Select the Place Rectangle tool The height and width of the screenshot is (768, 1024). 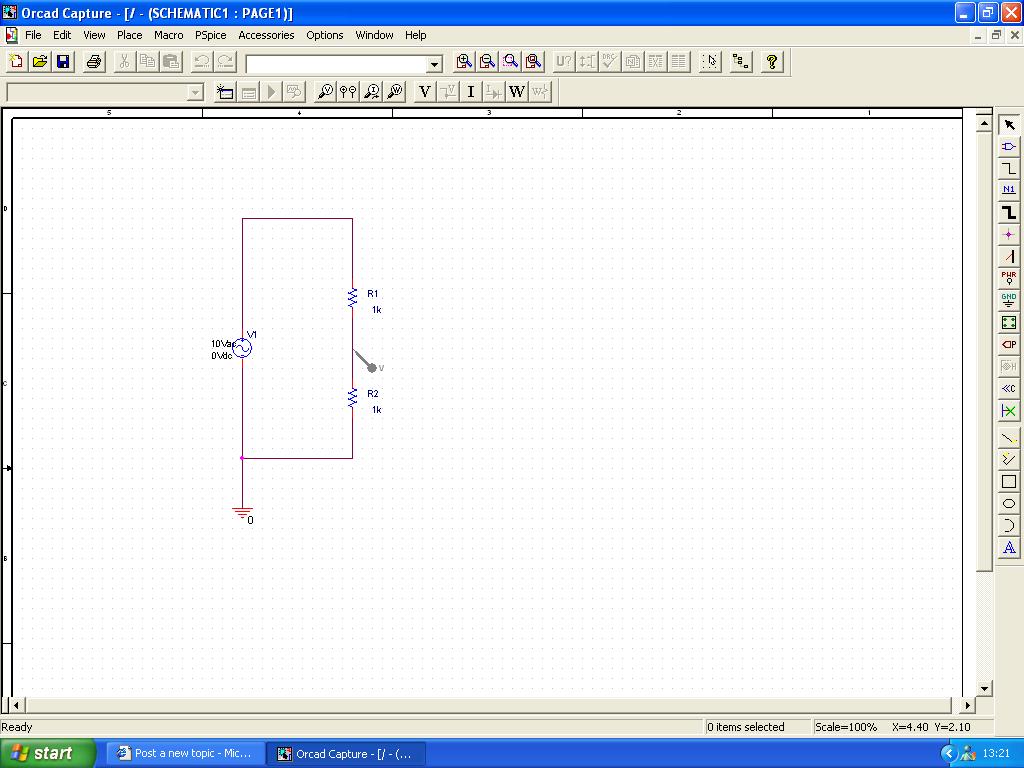[1009, 481]
